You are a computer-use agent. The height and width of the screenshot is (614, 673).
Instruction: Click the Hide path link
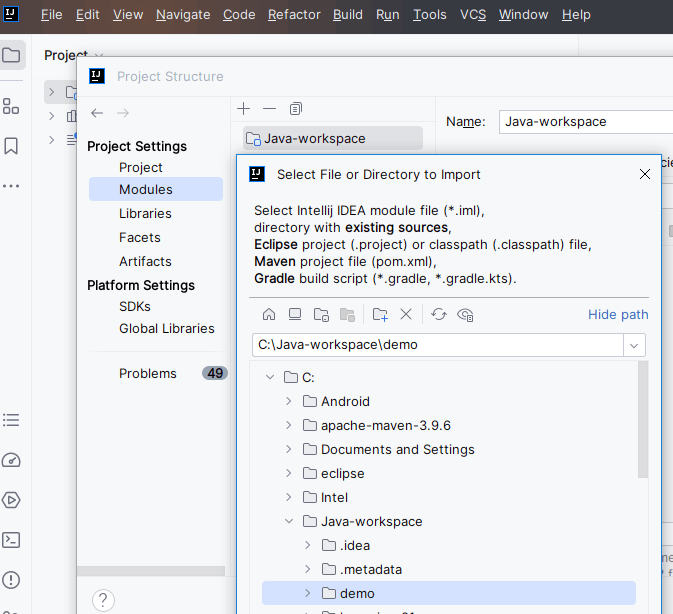[618, 315]
